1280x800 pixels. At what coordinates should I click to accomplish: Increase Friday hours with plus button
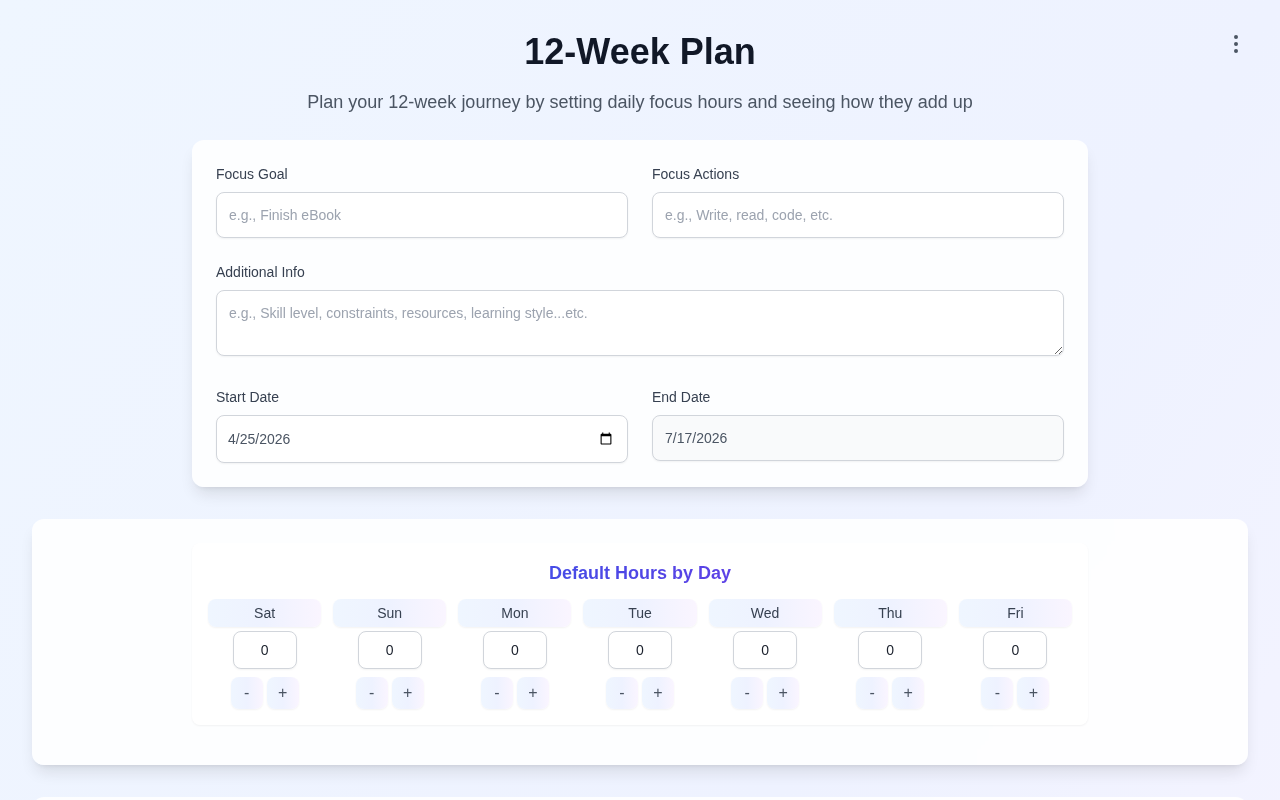click(1033, 693)
